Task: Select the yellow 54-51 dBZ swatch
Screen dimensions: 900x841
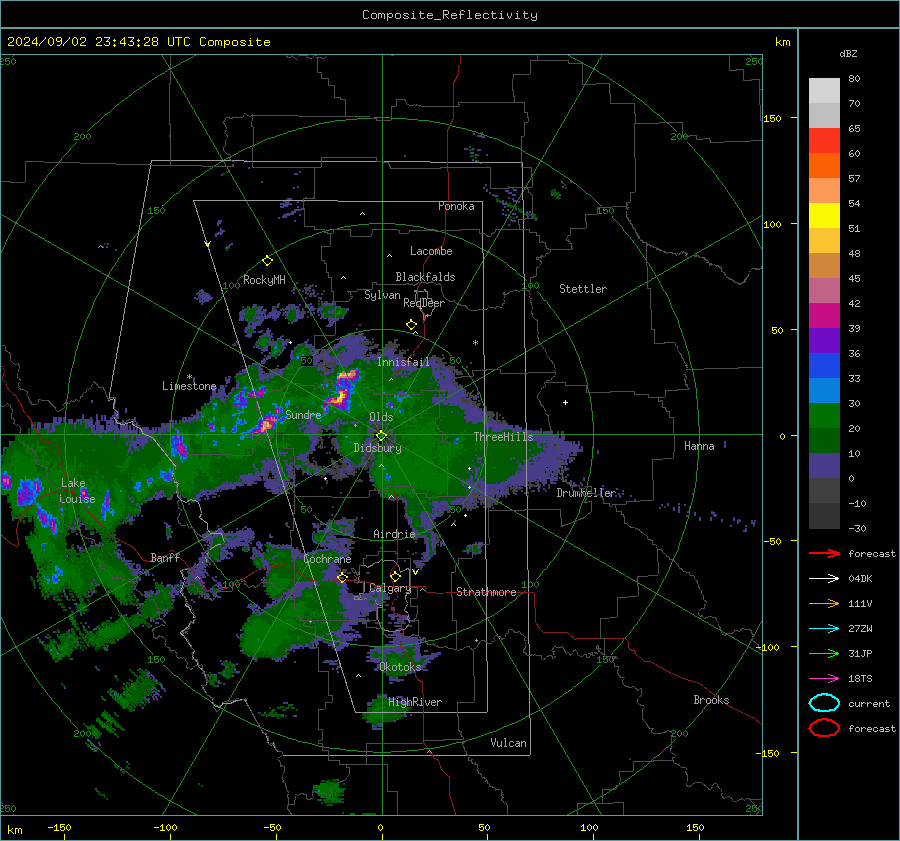Action: (x=824, y=215)
